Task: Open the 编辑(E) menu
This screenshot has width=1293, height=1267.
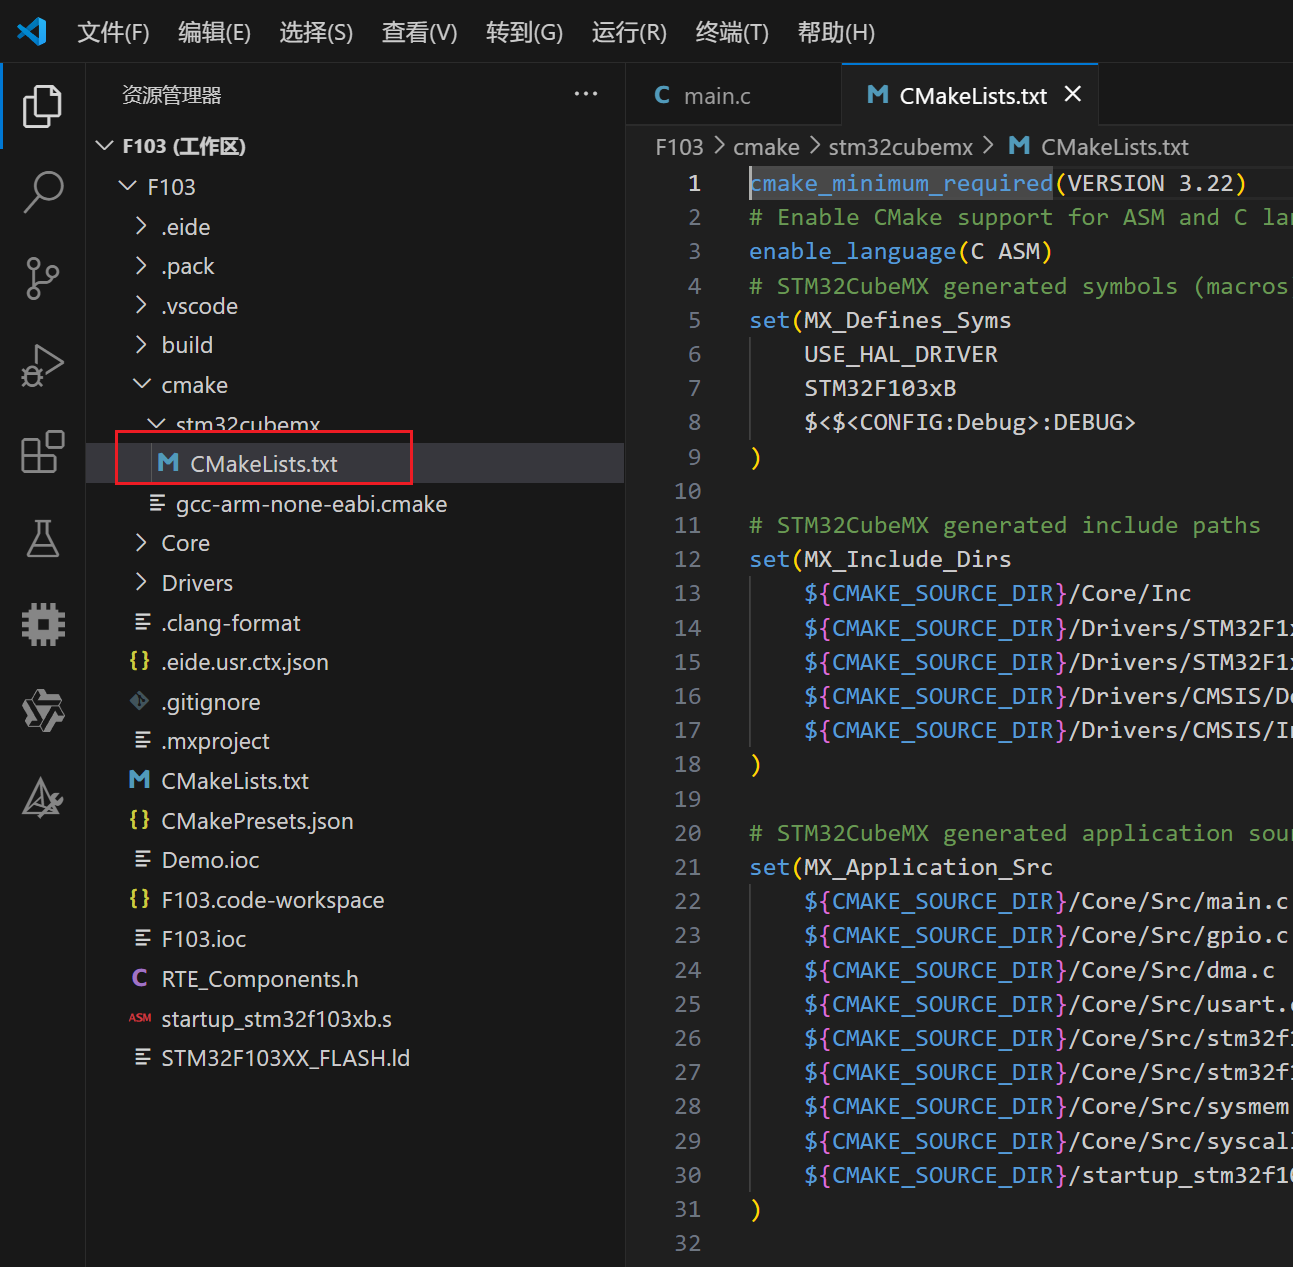Action: (x=214, y=32)
